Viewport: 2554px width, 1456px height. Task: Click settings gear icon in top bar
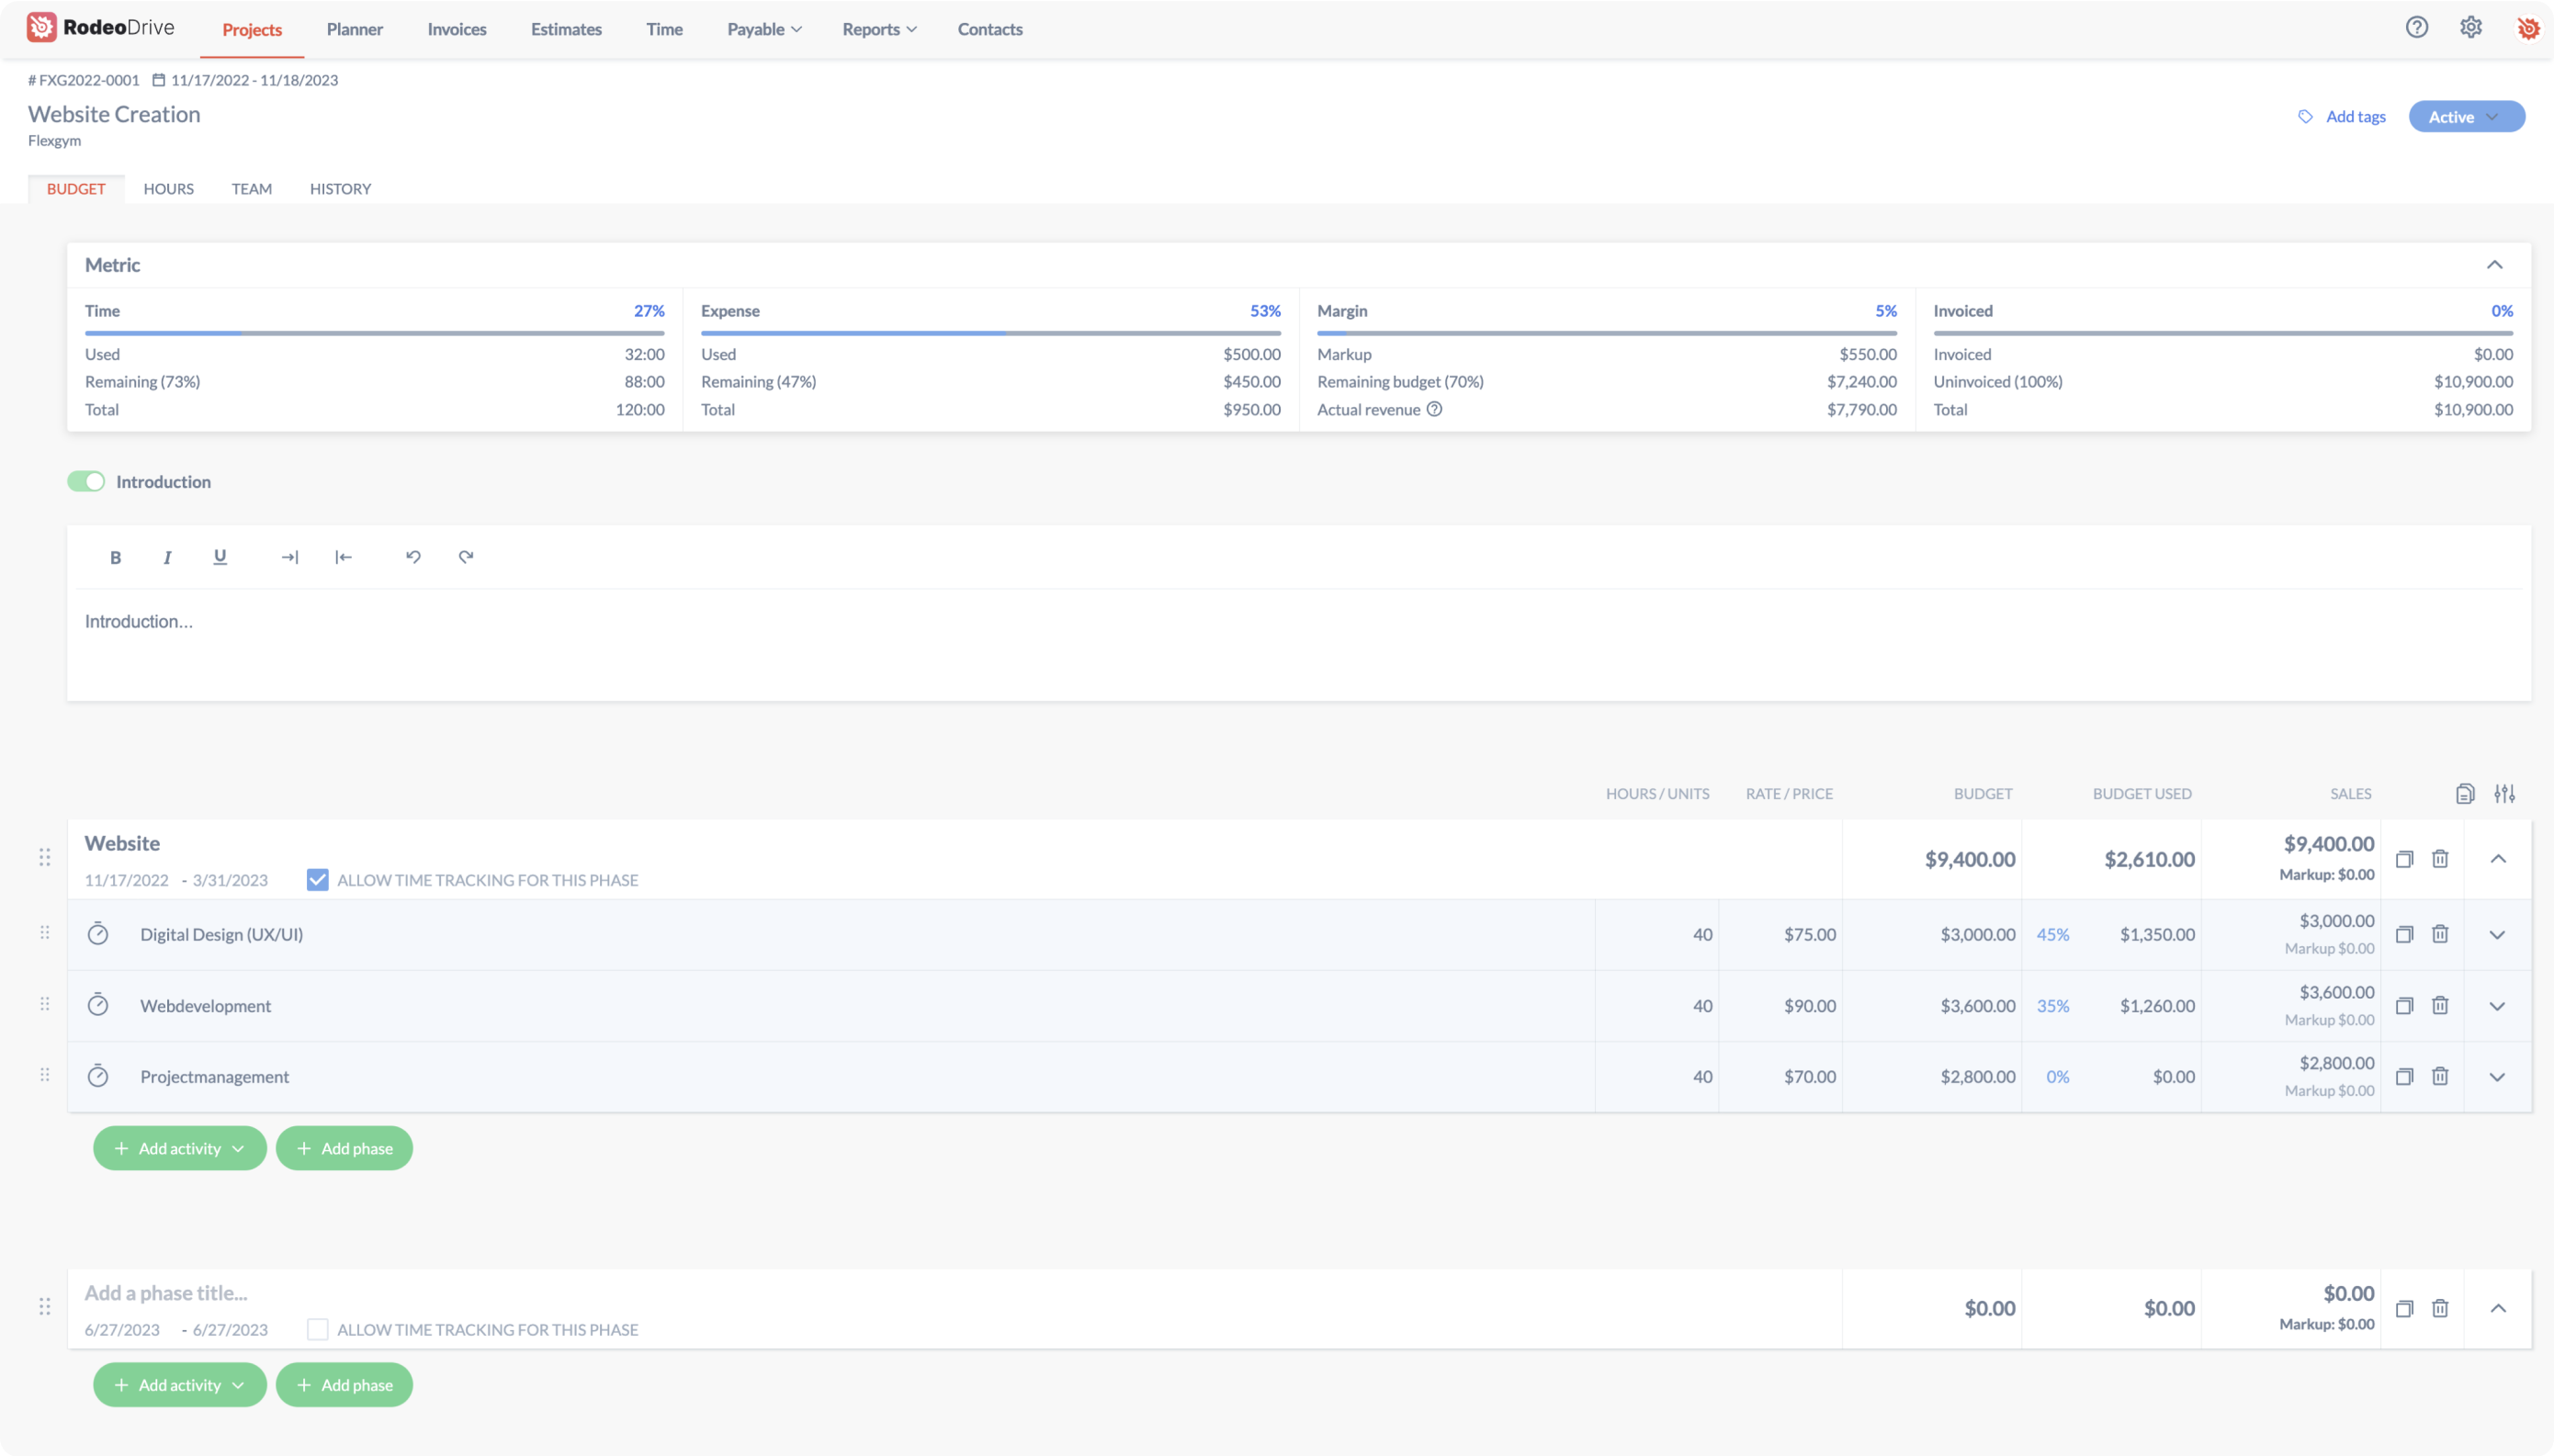click(2471, 28)
